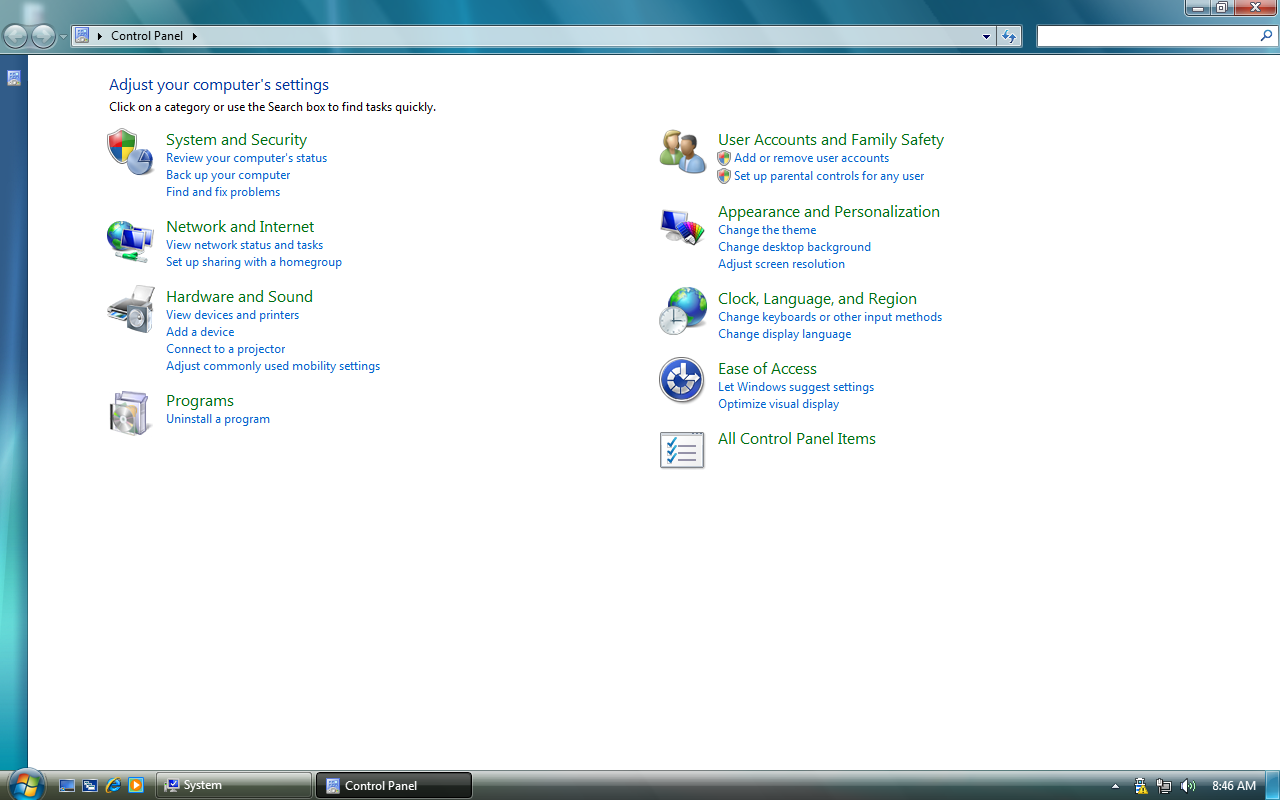Open Ease of Access heading

[767, 369]
